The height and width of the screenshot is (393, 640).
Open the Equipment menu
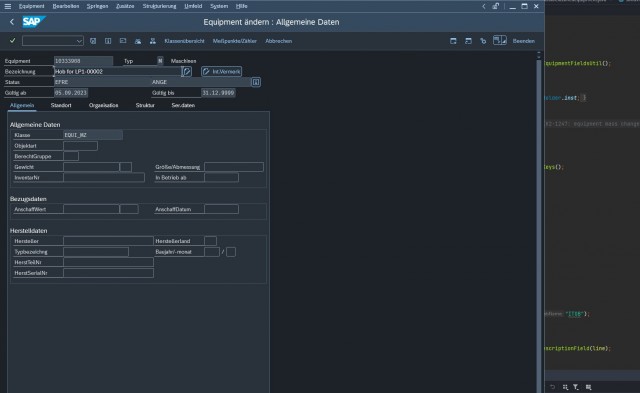click(31, 6)
